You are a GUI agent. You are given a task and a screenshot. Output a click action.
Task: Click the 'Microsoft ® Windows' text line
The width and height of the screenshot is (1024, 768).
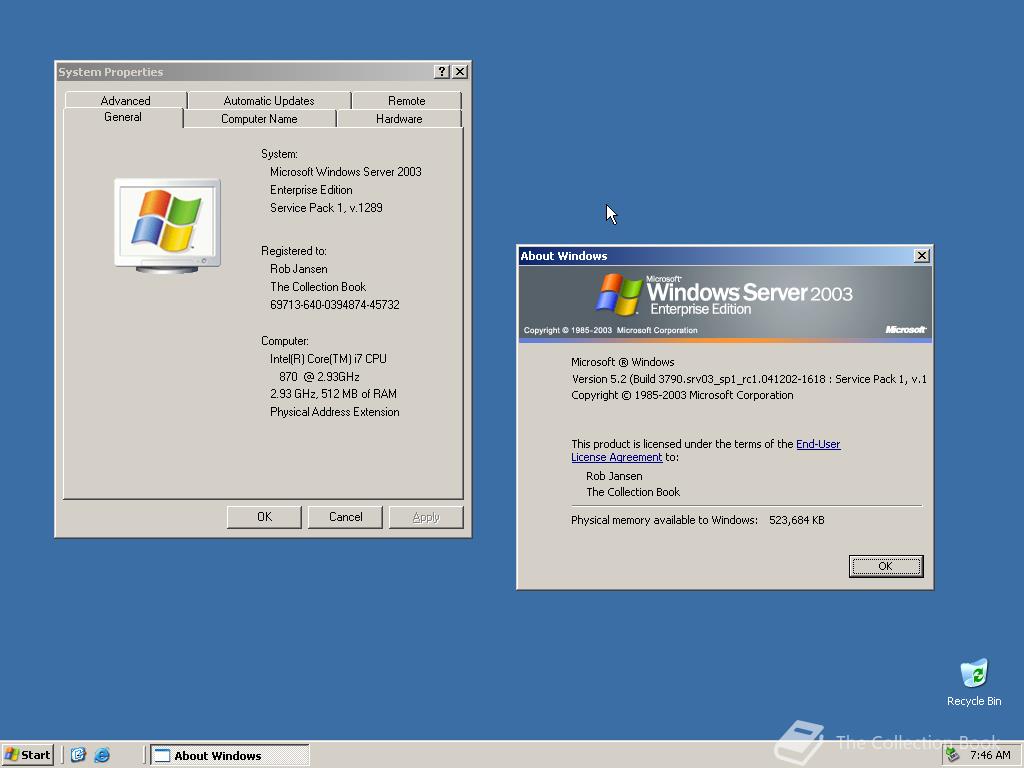[622, 362]
